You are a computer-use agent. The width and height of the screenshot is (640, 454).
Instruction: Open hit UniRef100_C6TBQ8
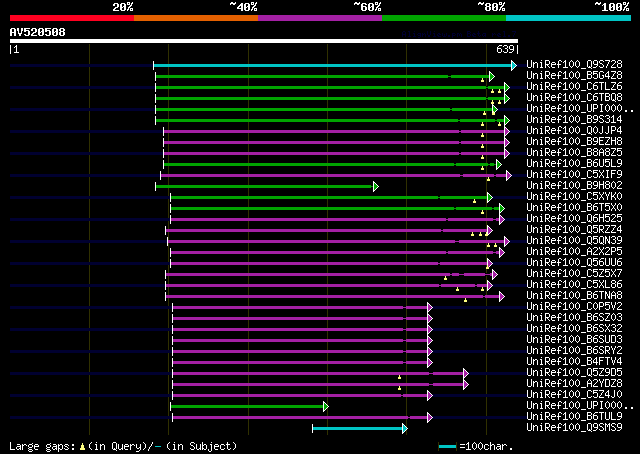574,98
